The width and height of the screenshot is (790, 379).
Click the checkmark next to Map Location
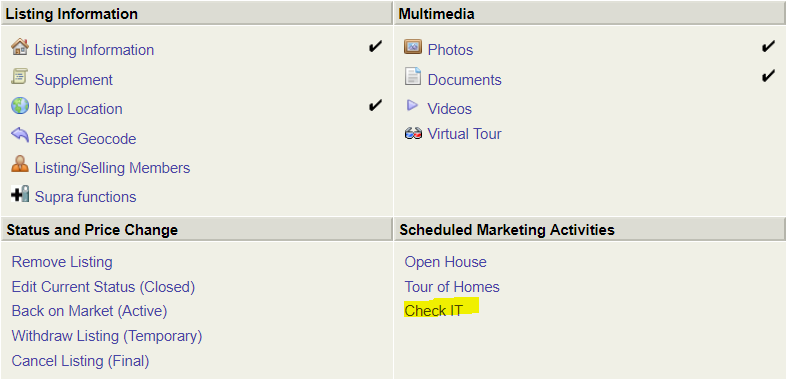click(x=375, y=105)
